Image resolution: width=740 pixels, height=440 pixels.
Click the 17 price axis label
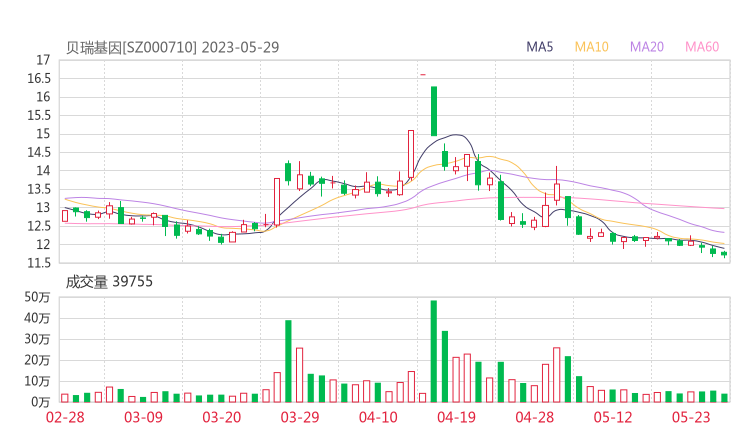click(43, 60)
